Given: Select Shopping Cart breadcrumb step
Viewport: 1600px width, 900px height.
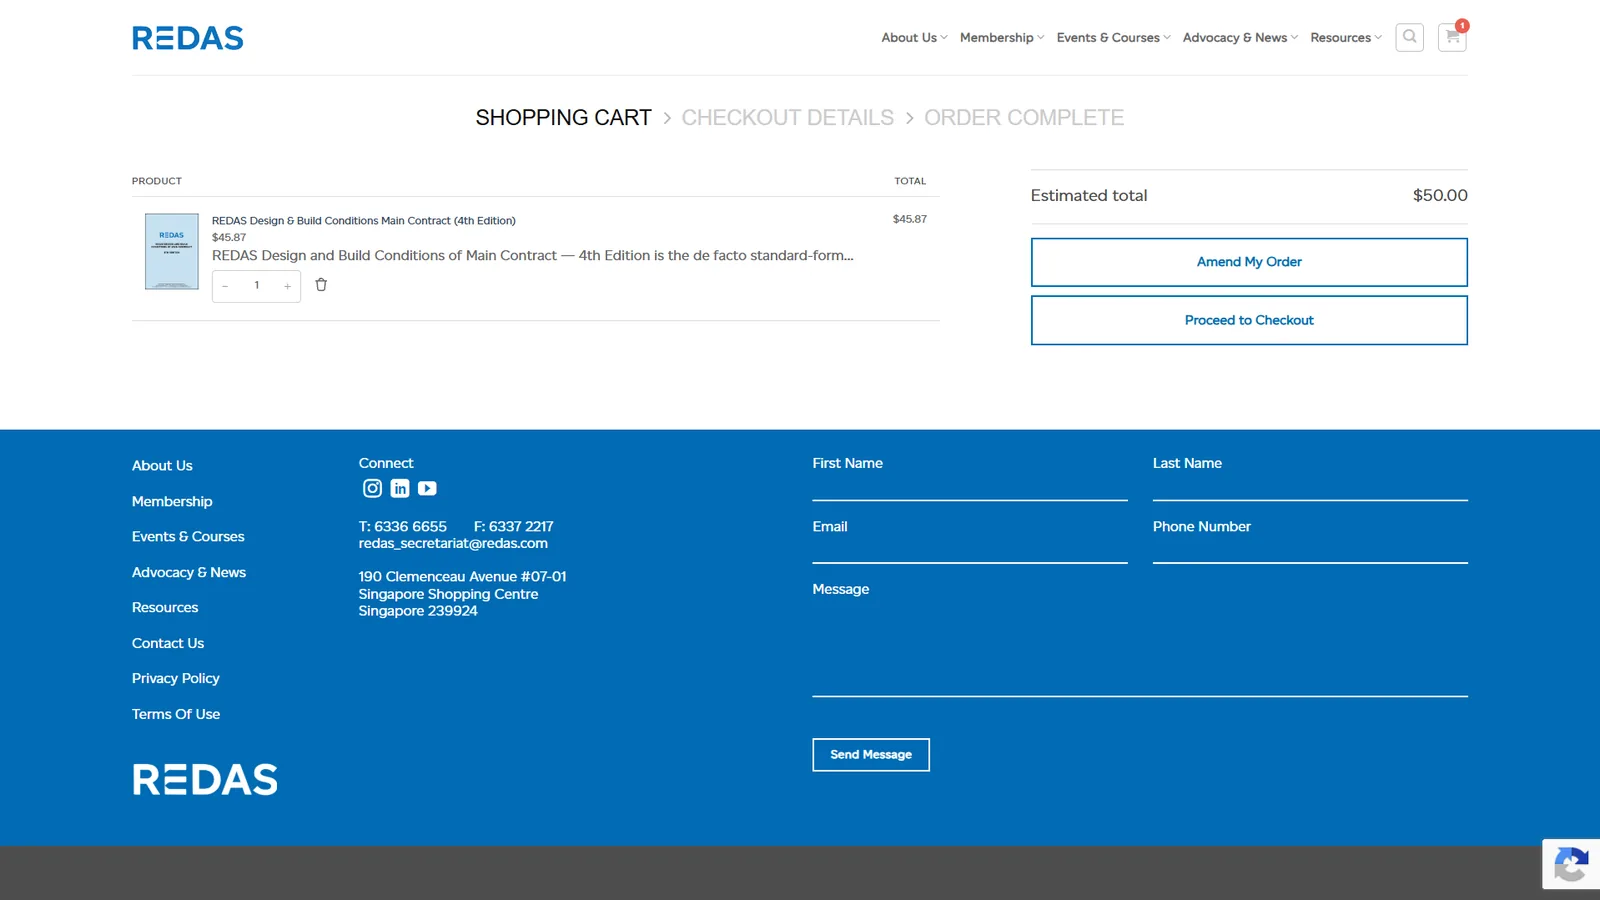Looking at the screenshot, I should tap(563, 118).
